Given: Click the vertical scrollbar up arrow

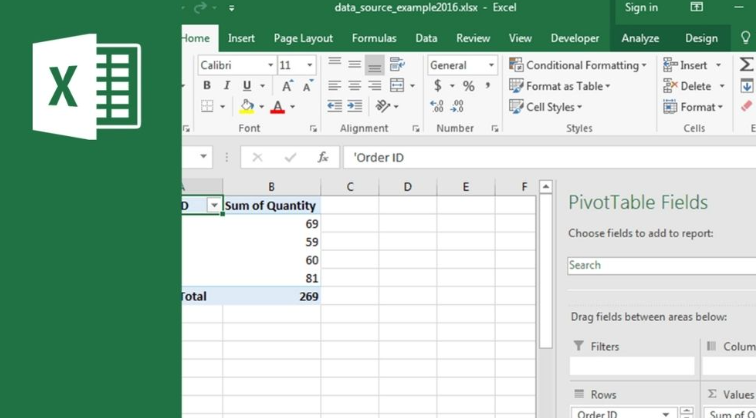Looking at the screenshot, I should [x=545, y=187].
